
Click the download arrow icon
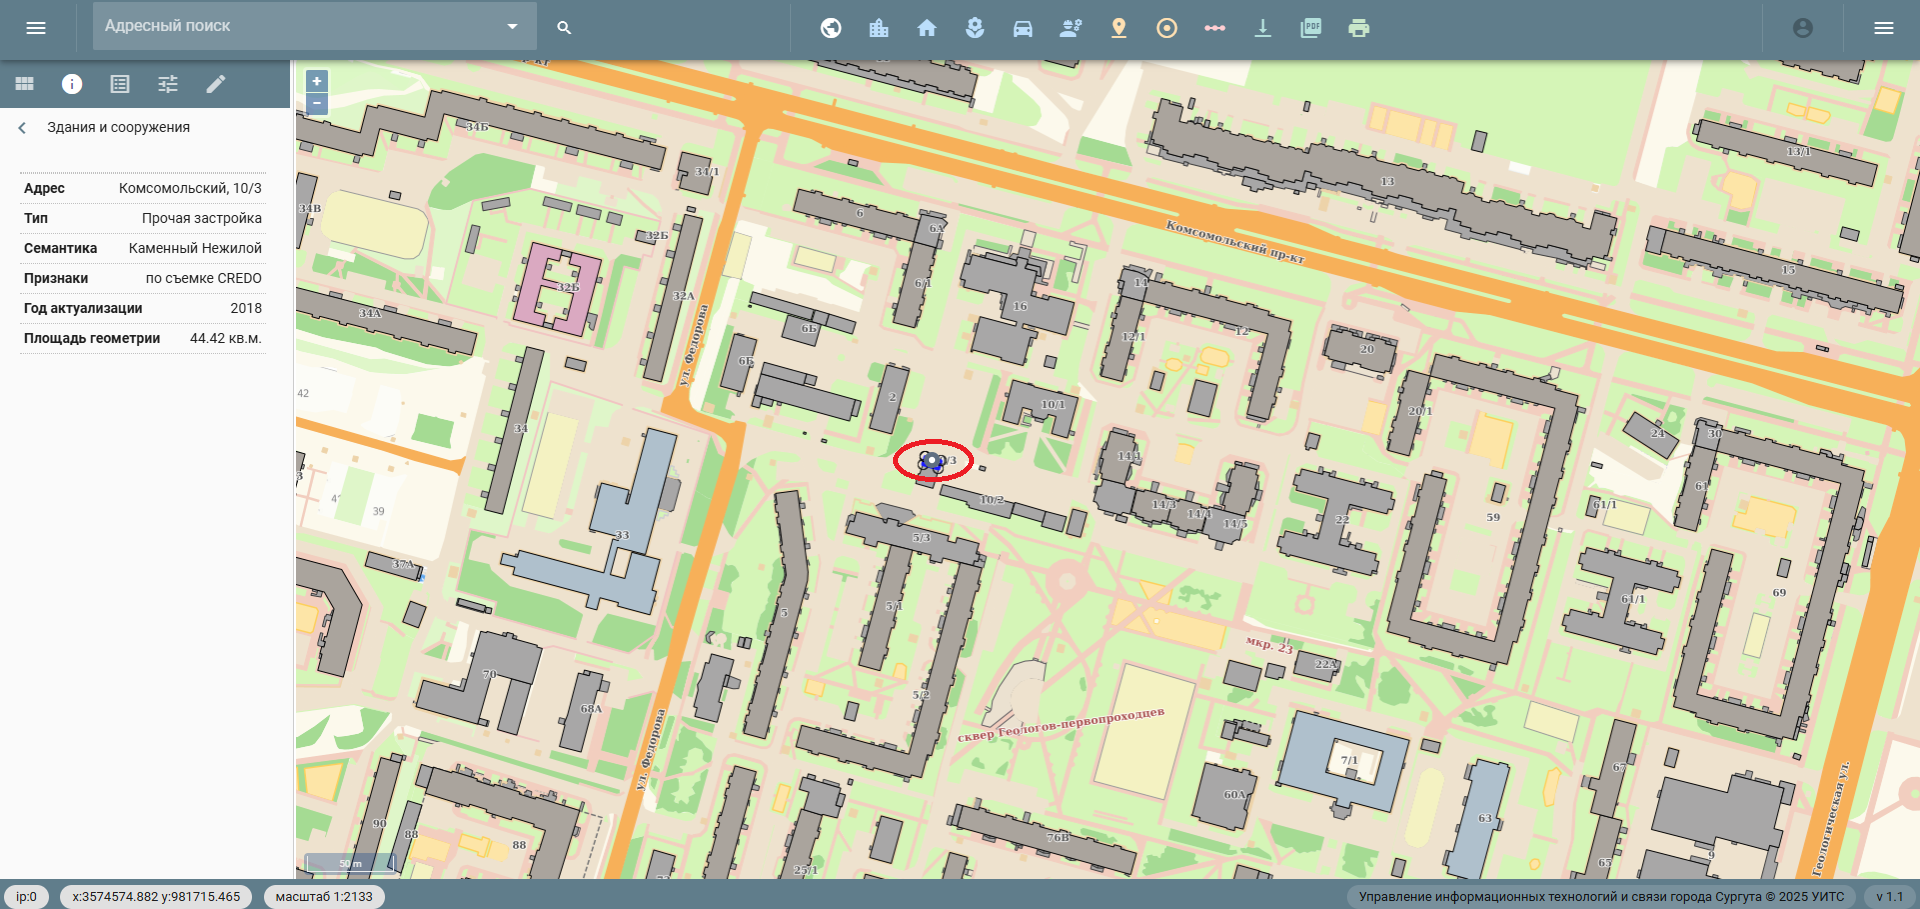[1263, 28]
